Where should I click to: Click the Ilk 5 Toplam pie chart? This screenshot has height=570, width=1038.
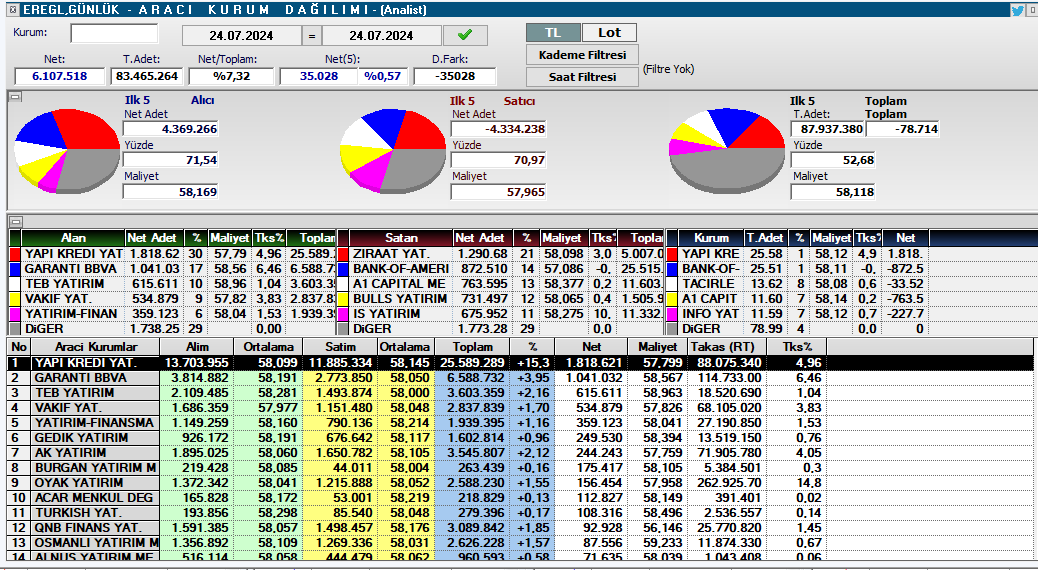point(727,150)
